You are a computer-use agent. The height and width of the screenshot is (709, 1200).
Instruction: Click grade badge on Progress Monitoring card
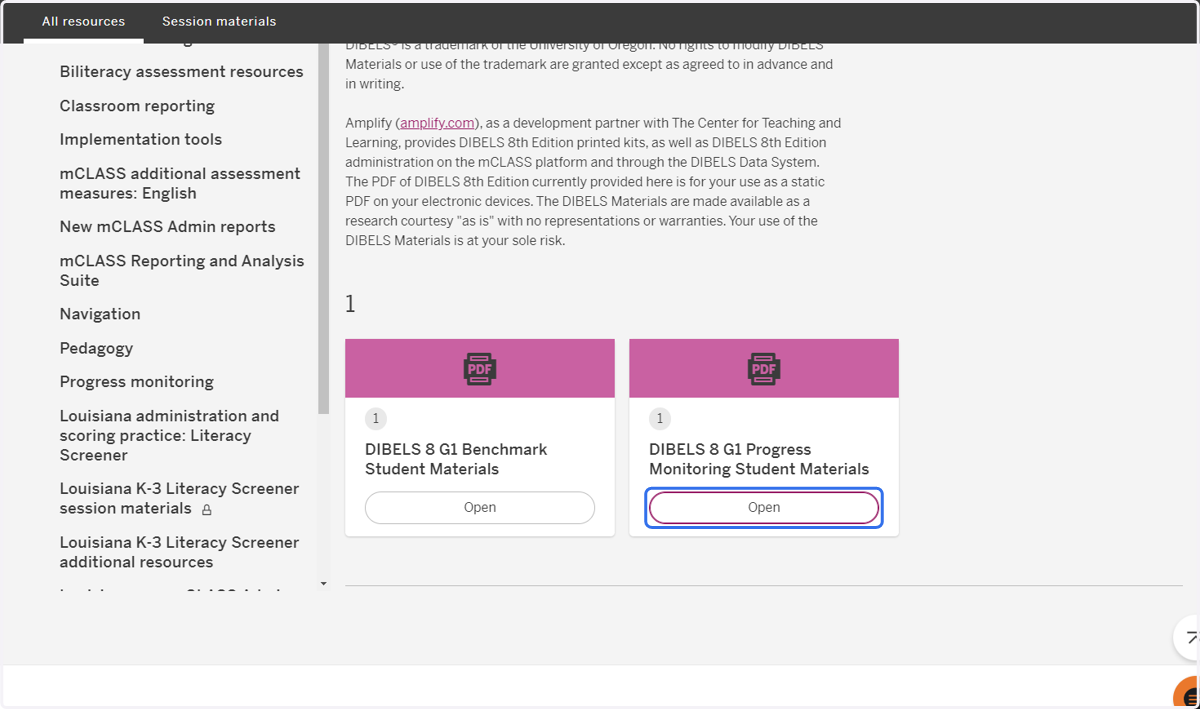[x=660, y=419]
